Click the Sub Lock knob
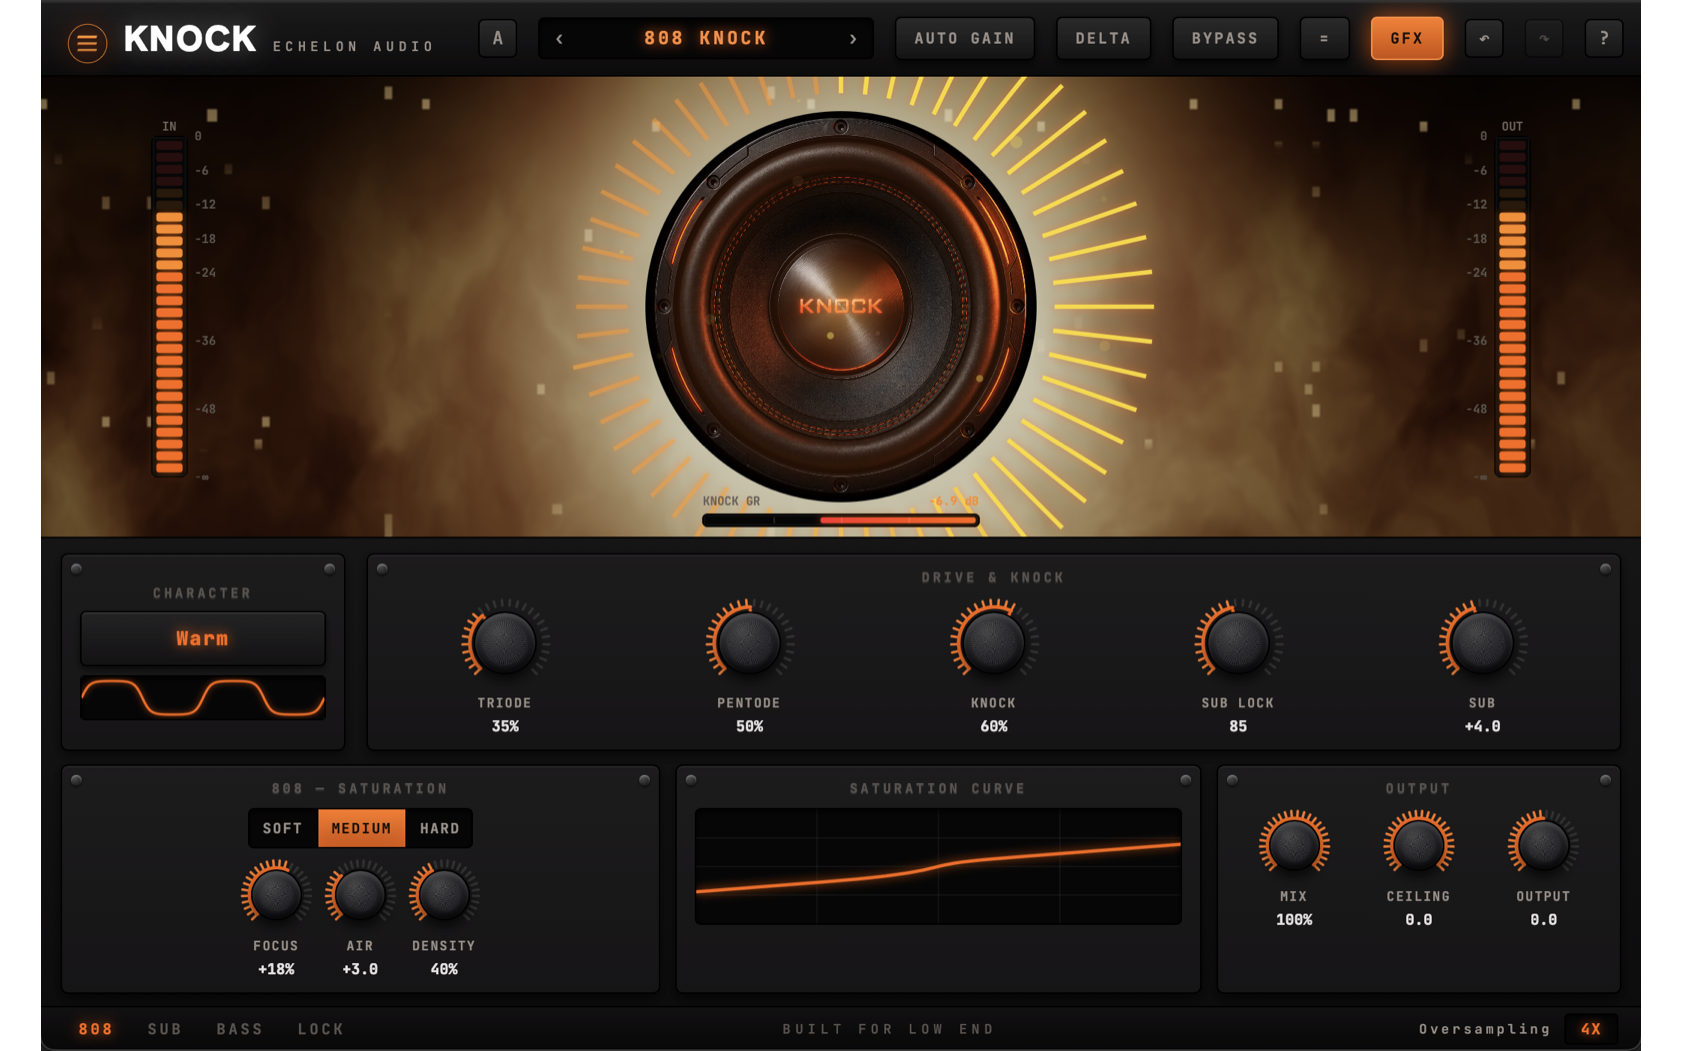Viewport: 1682px width, 1051px height. (1238, 642)
